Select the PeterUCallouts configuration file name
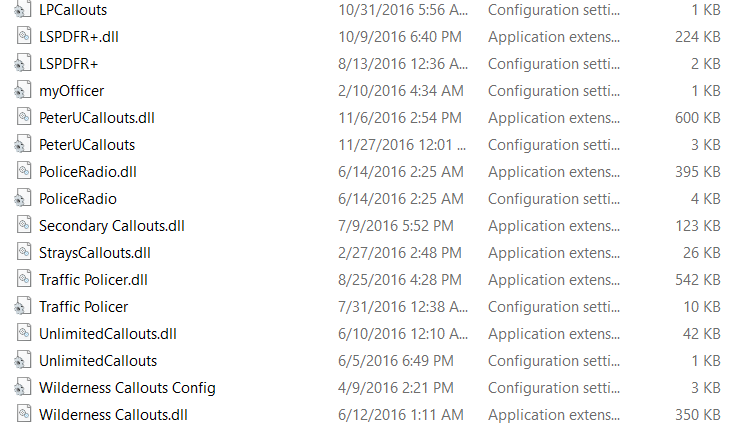746x441 pixels. point(87,144)
